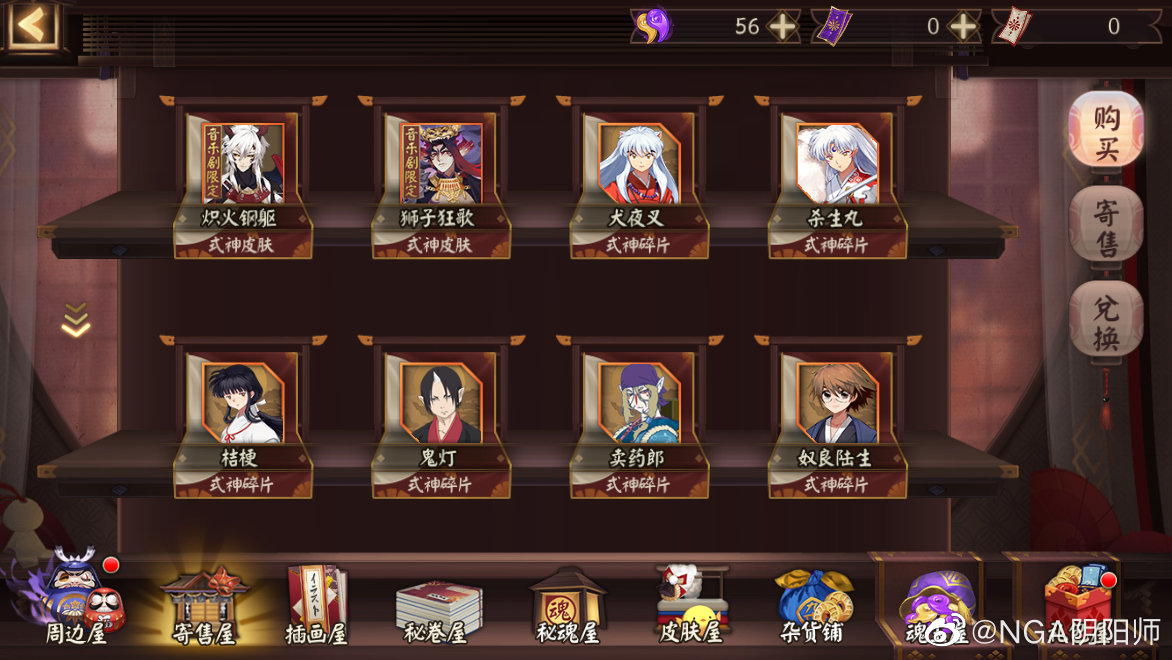Image resolution: width=1172 pixels, height=660 pixels.
Task: Go back with the top-left arrow
Action: (x=31, y=25)
